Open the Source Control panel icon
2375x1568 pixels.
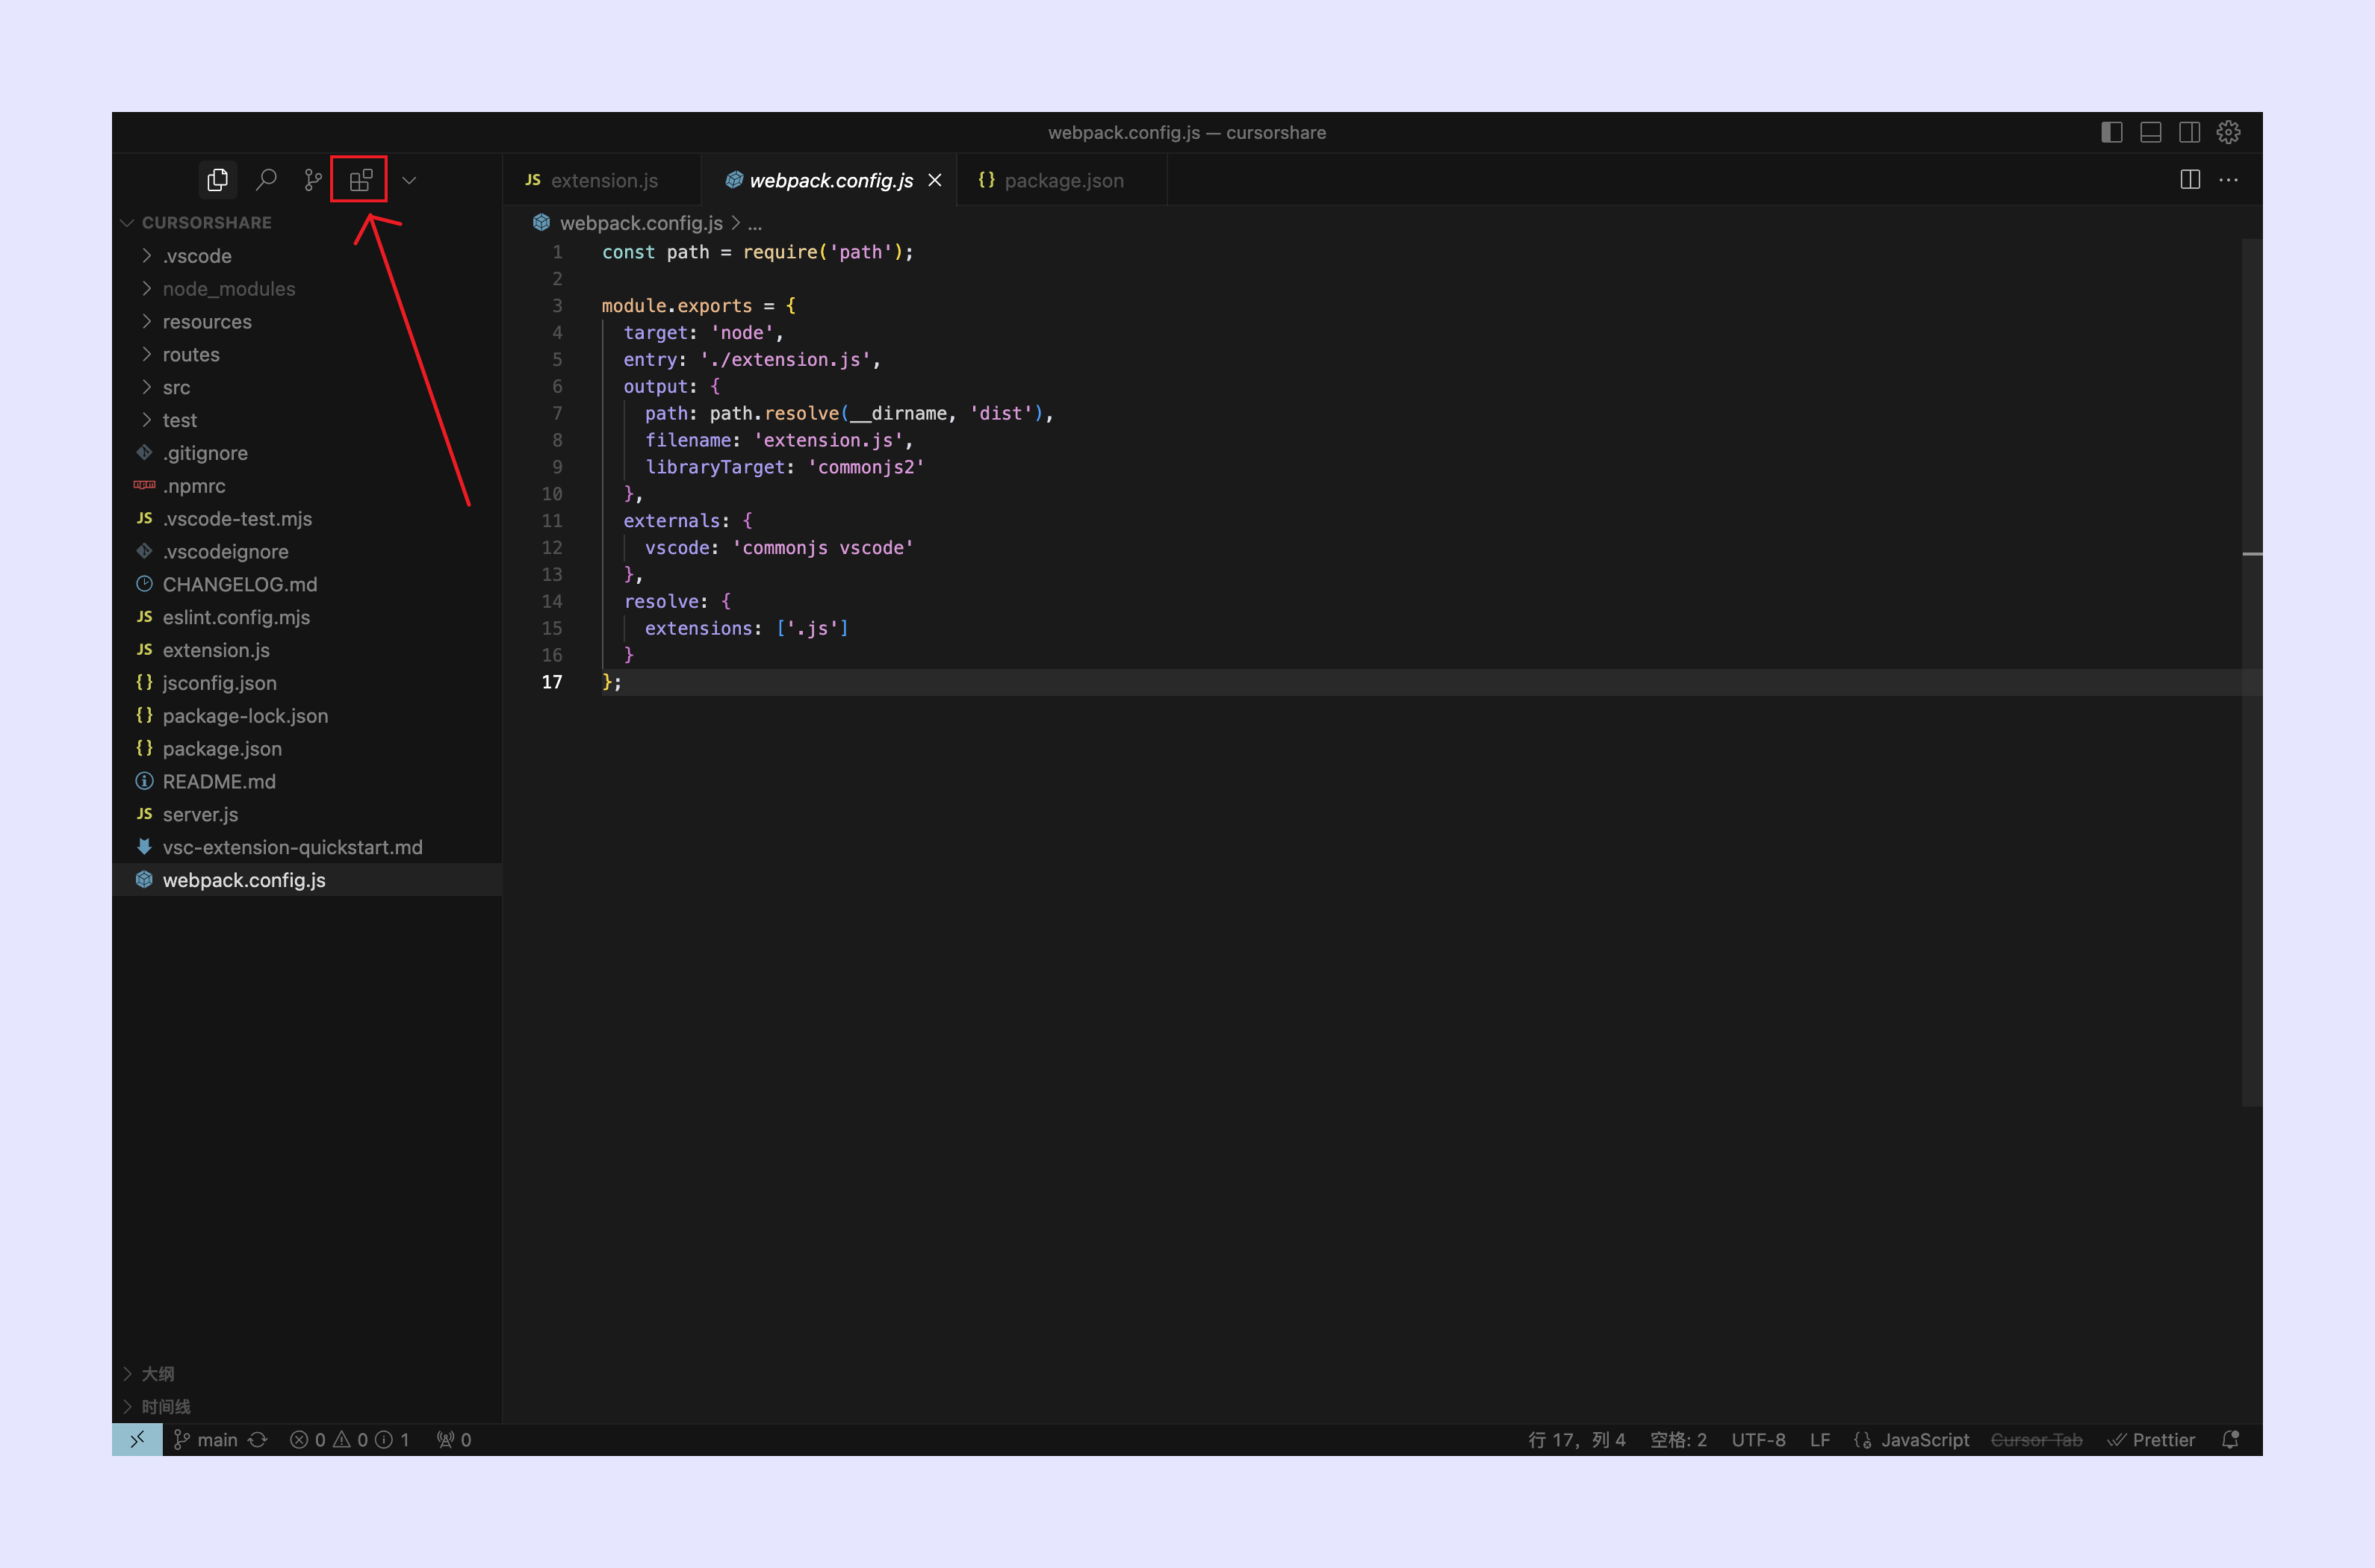[x=313, y=180]
